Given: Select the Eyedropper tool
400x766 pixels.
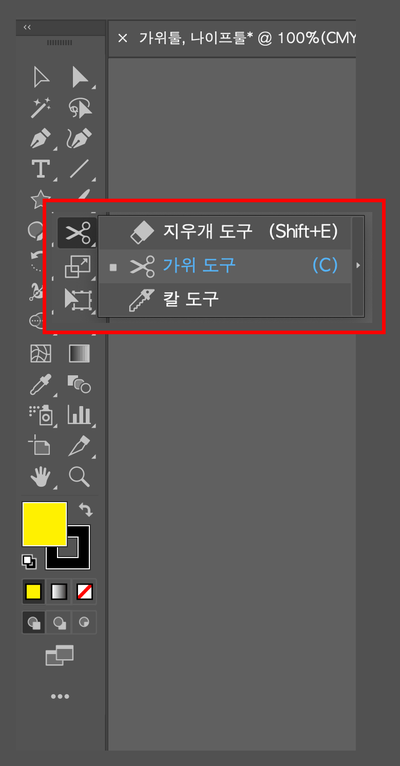Looking at the screenshot, I should 41,384.
